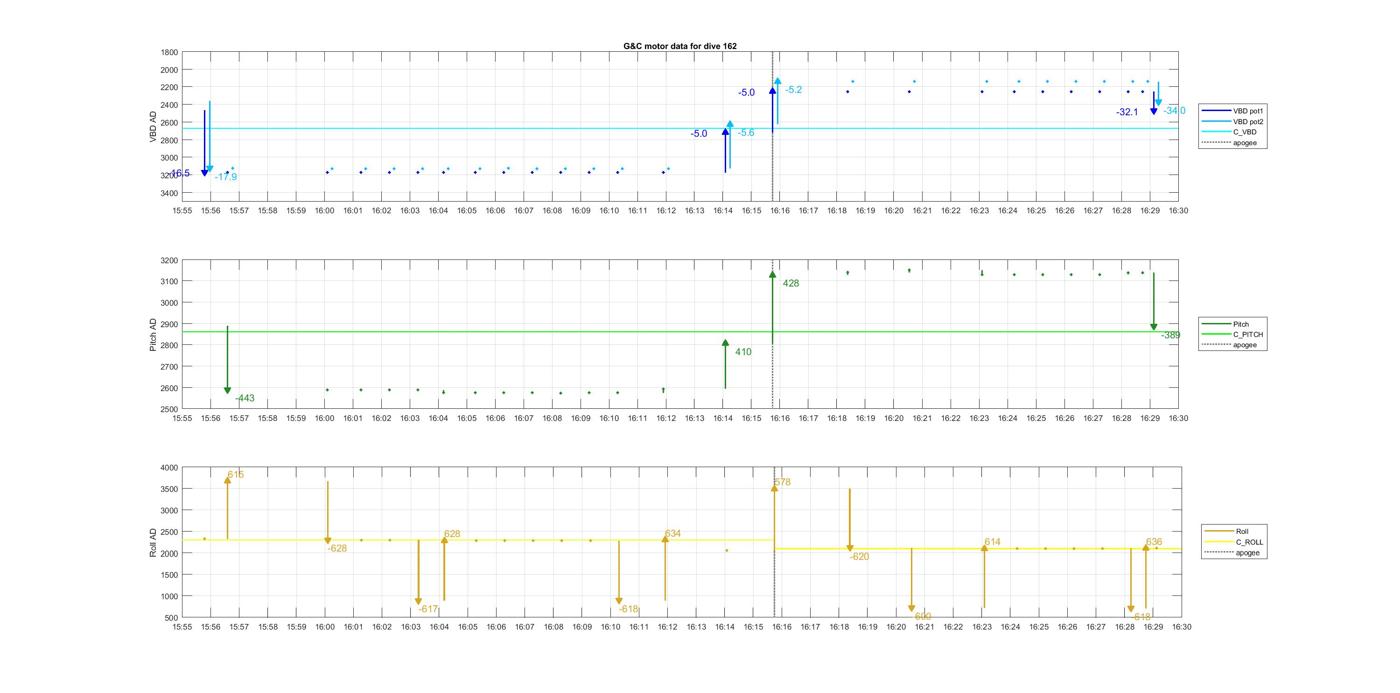Image resolution: width=1400 pixels, height=693 pixels.
Task: Click the "-443" pitch data label
Action: tap(245, 398)
